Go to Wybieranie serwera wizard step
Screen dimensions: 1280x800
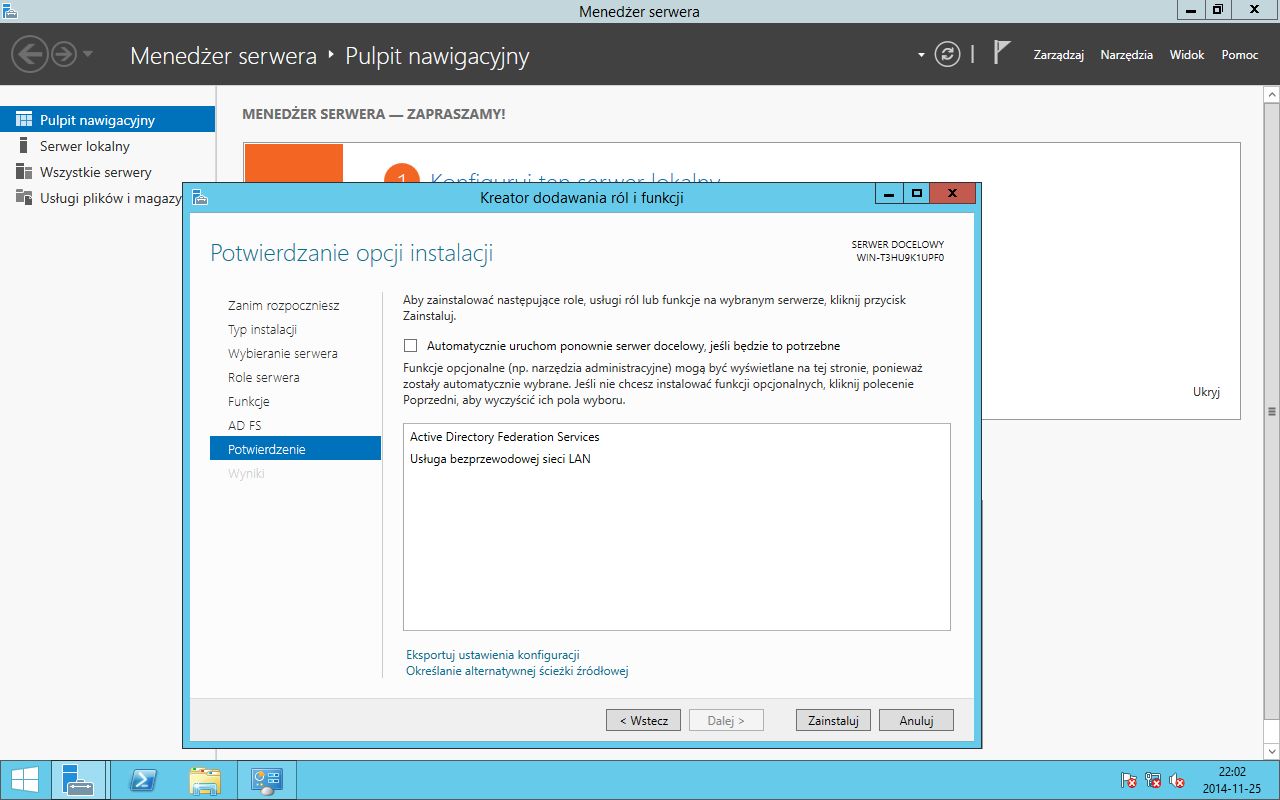pyautogui.click(x=283, y=353)
